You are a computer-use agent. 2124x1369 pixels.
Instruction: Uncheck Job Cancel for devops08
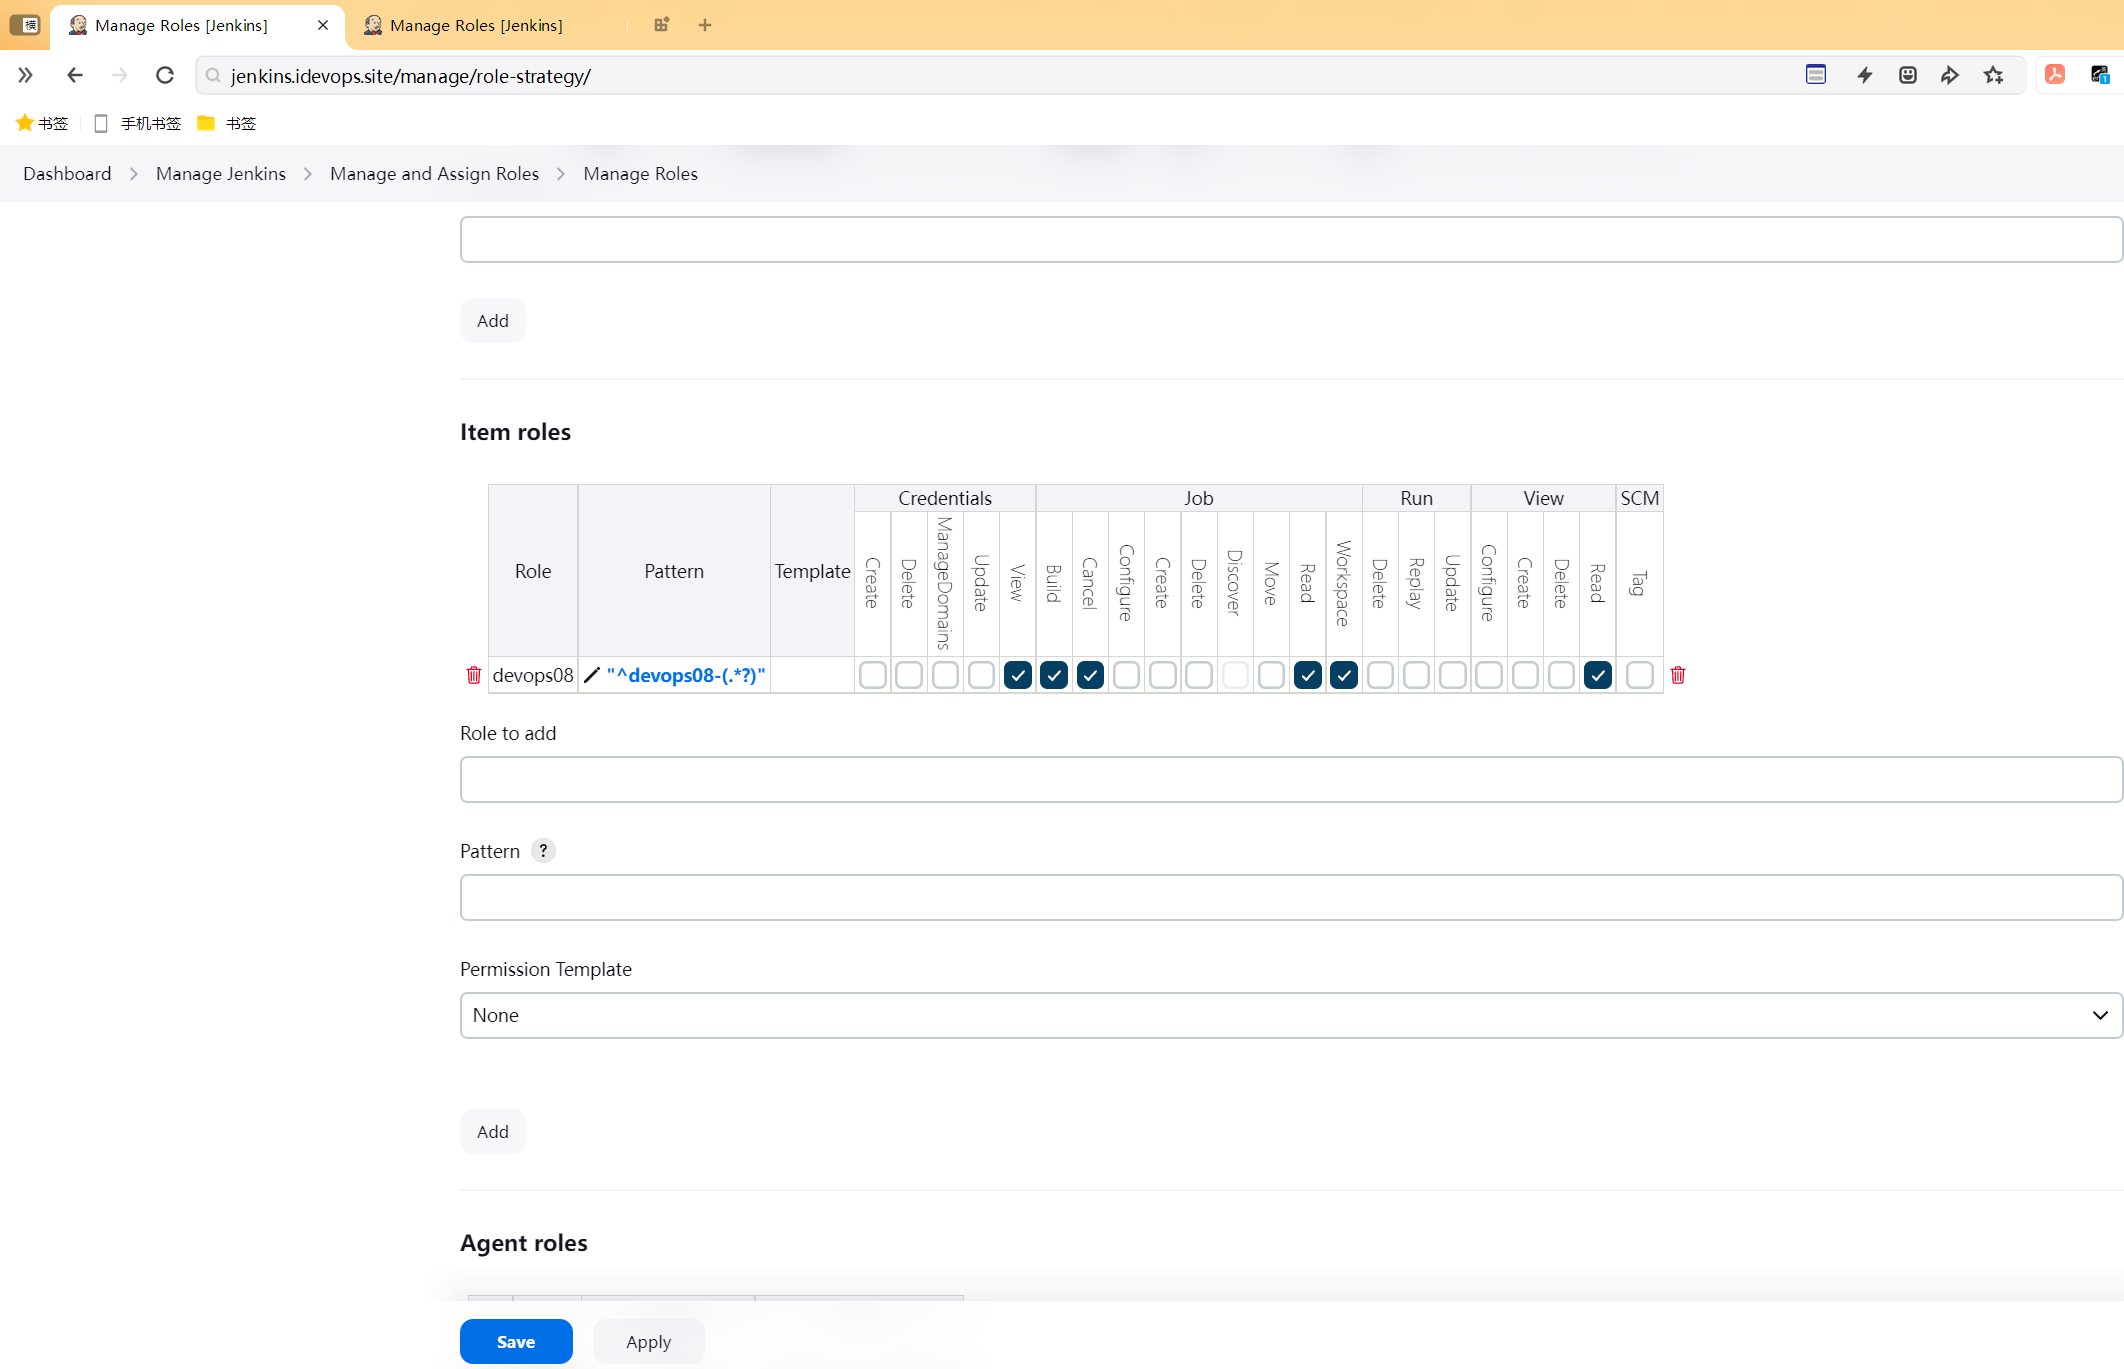tap(1090, 675)
